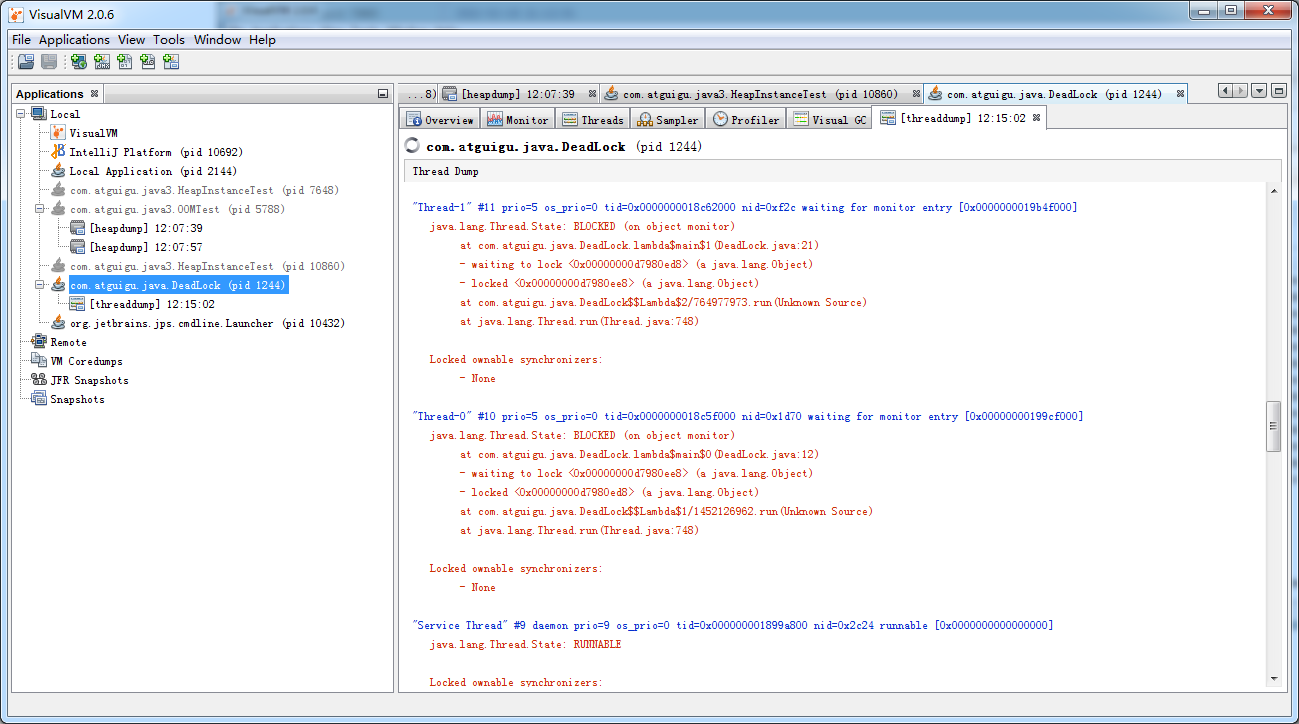Select IntelliJ Platform (pid 10692) tree item
Image resolution: width=1299 pixels, height=724 pixels.
[156, 152]
